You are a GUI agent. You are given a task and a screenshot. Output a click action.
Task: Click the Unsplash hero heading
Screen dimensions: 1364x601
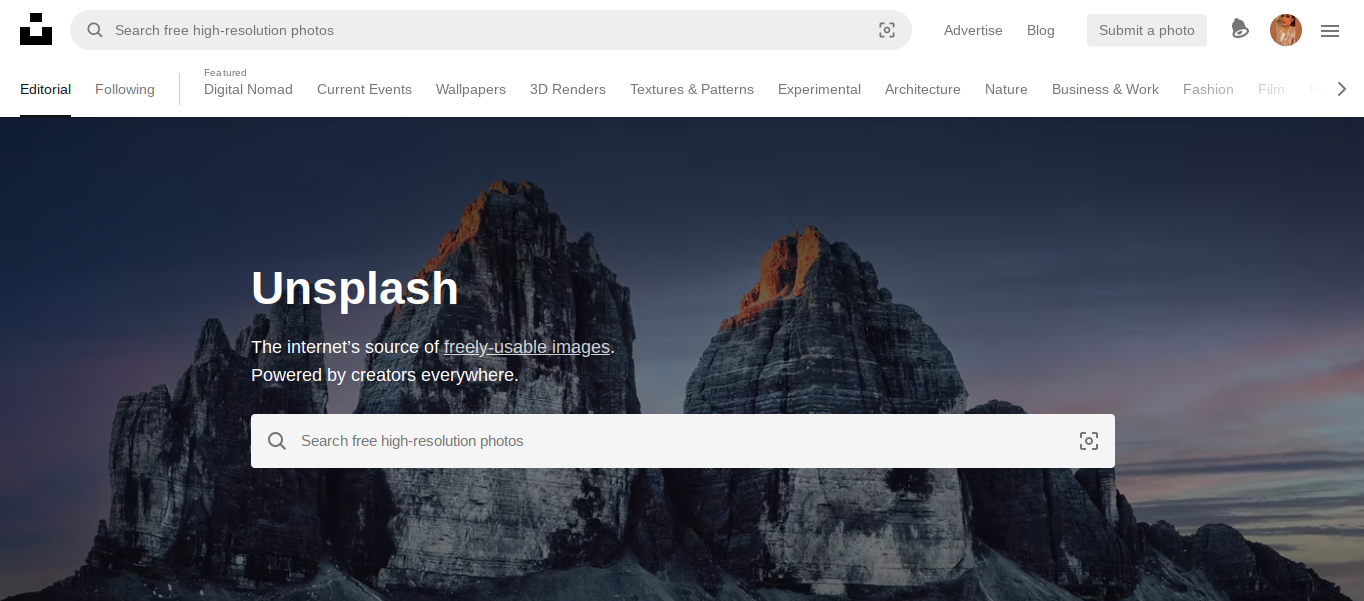(x=355, y=288)
